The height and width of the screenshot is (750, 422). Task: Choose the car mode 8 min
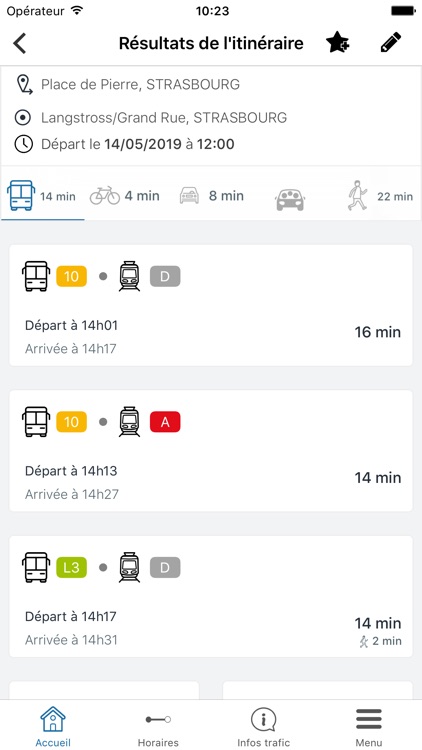click(x=211, y=196)
